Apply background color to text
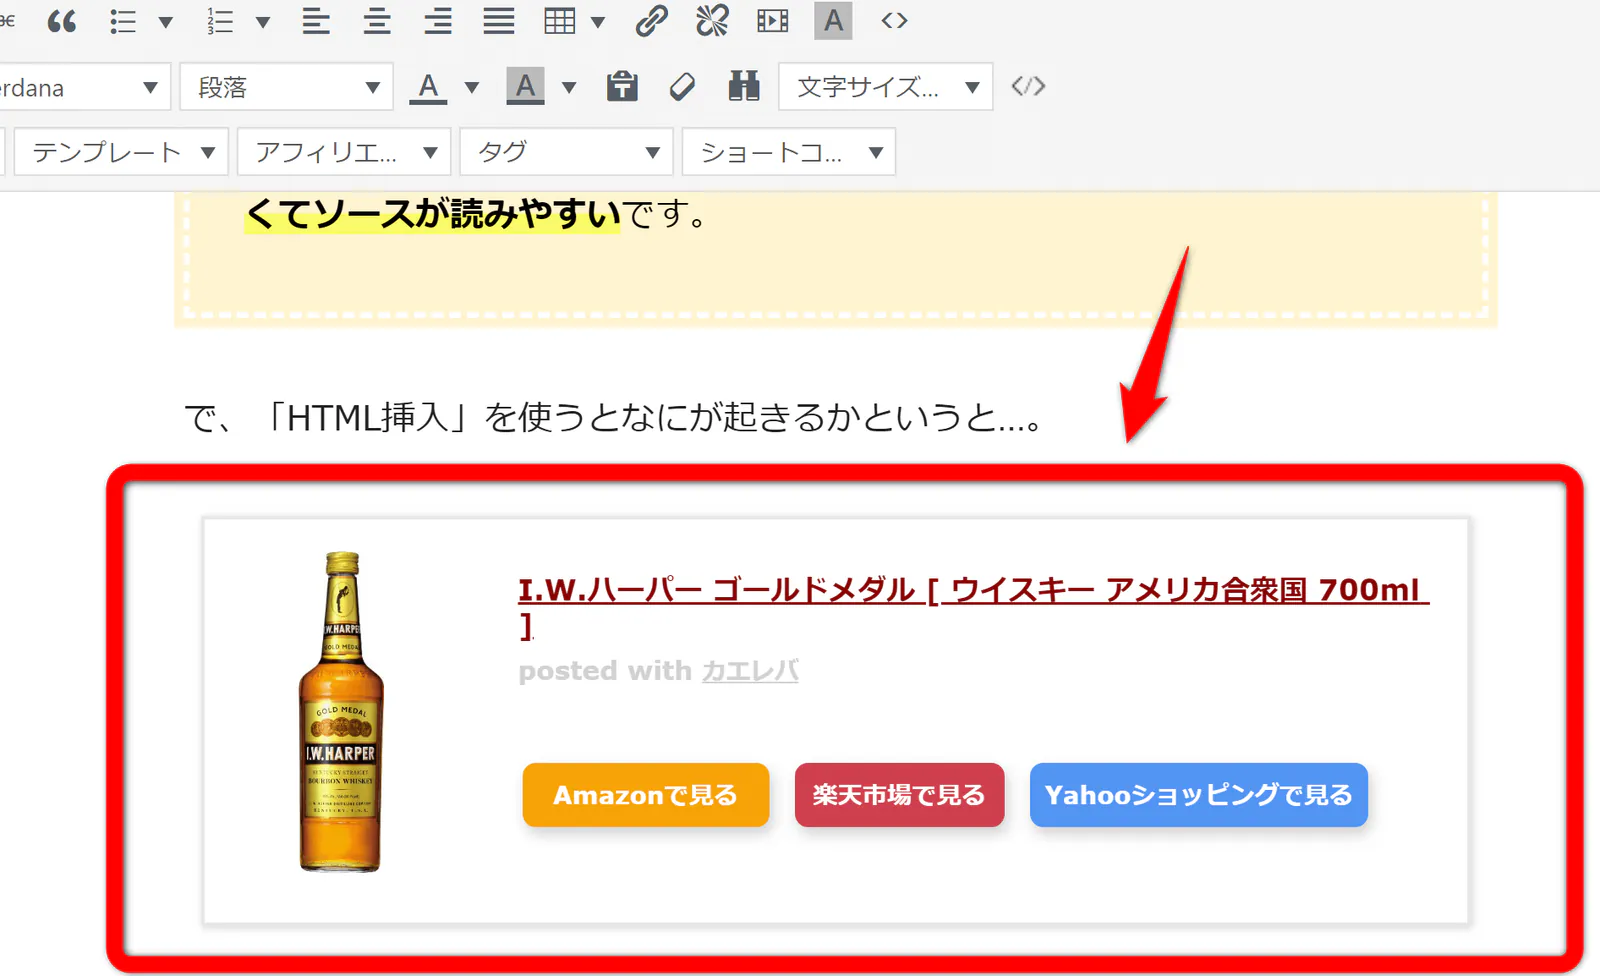Viewport: 1600px width, 976px height. [x=525, y=86]
